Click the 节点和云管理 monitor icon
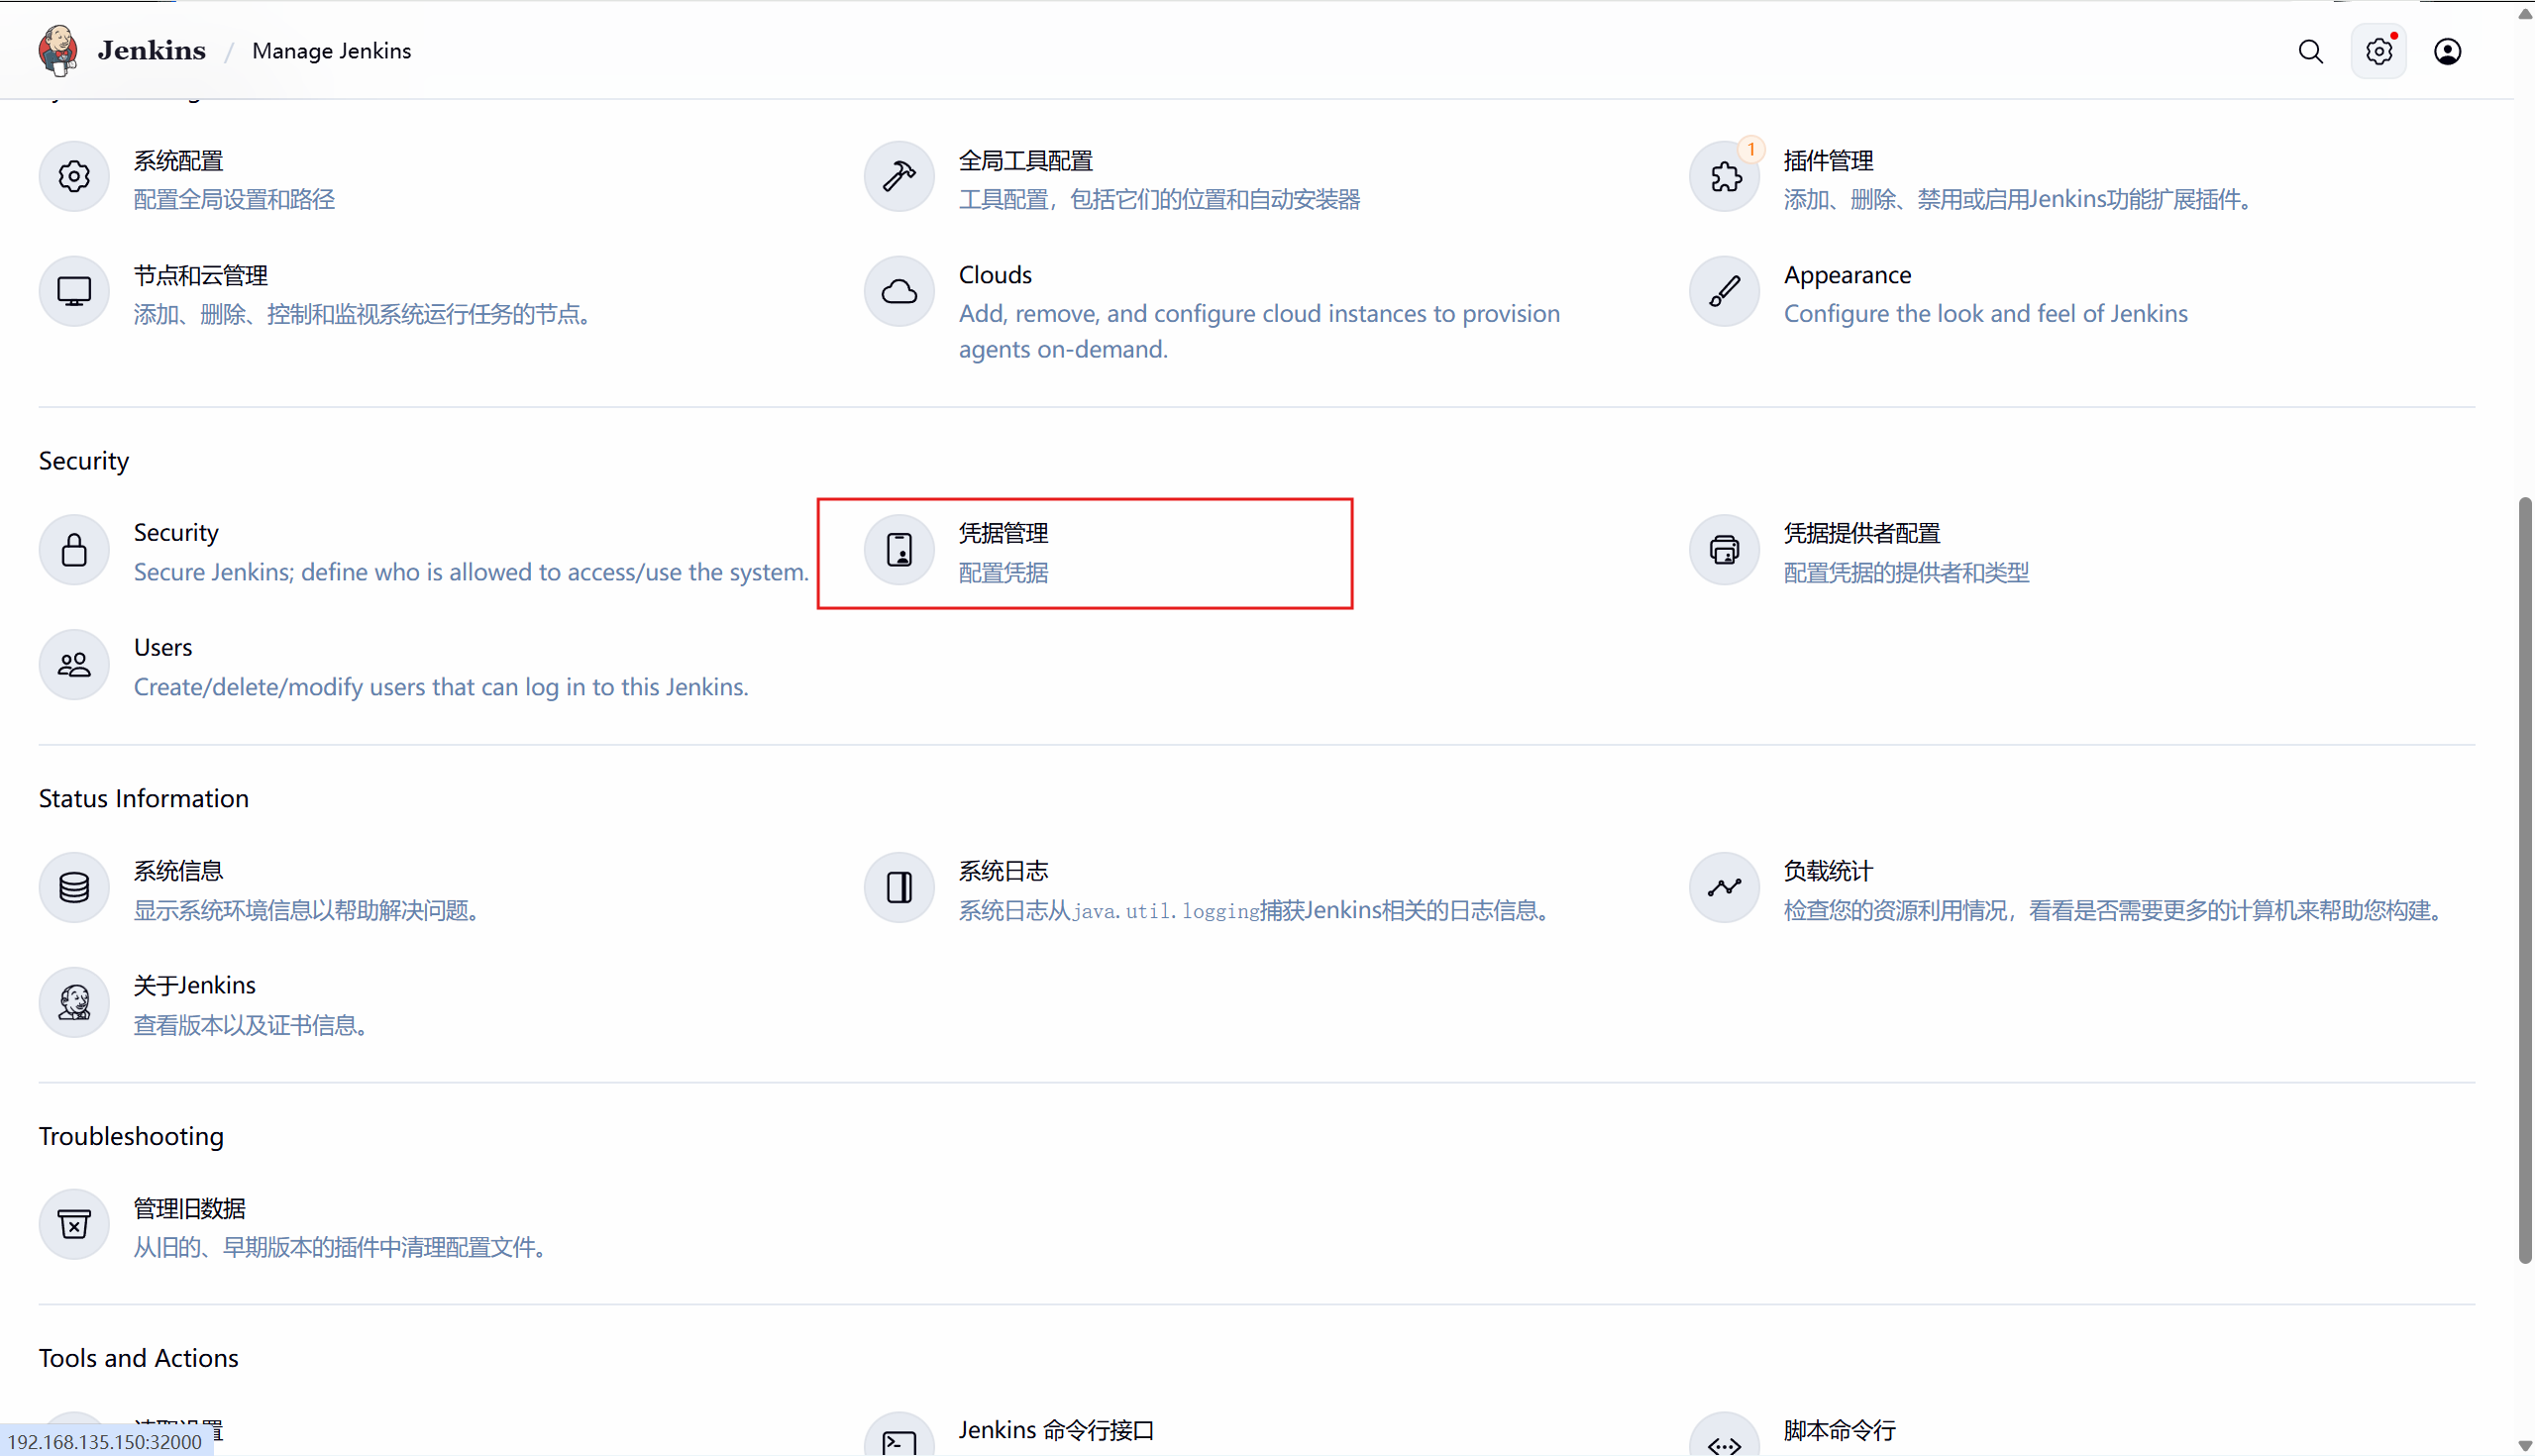2535x1456 pixels. click(x=74, y=292)
